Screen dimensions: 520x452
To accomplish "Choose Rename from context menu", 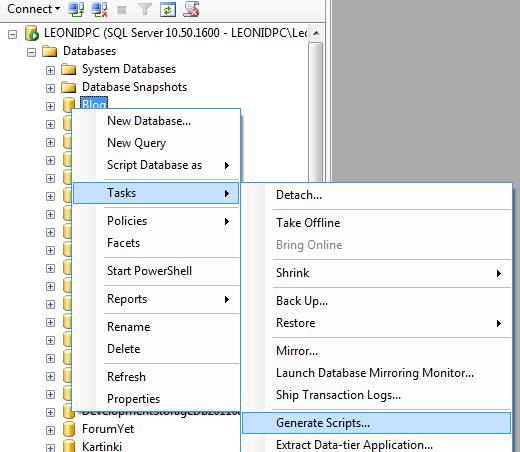I will tap(156, 327).
